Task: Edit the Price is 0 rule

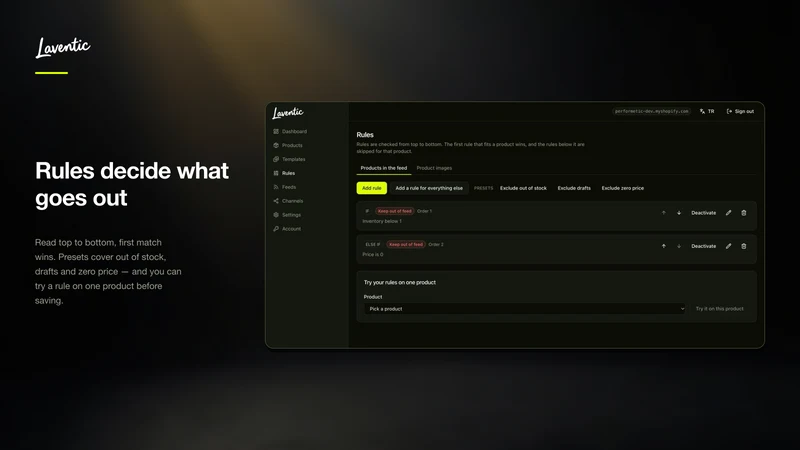Action: [x=729, y=246]
